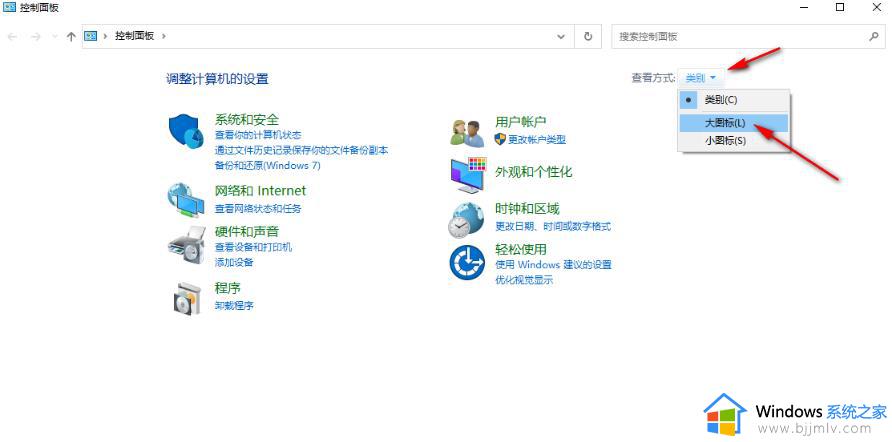Maximize the Control Panel window

coord(840,8)
